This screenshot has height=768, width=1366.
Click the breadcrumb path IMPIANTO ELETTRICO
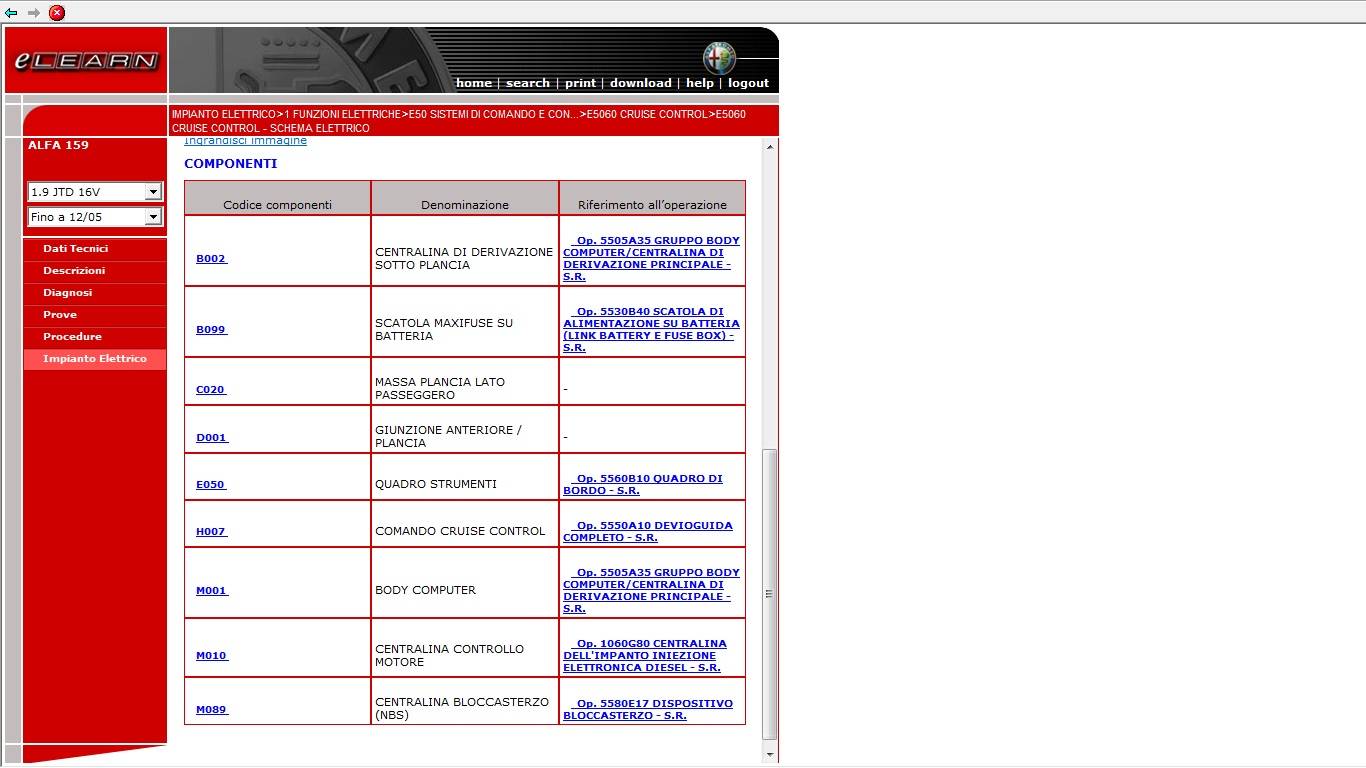click(x=223, y=115)
